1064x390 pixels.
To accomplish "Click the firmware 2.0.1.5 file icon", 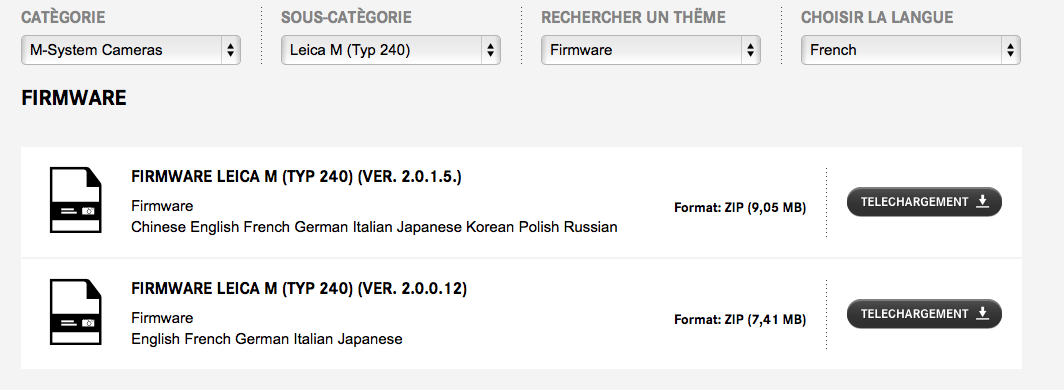I will [x=75, y=200].
